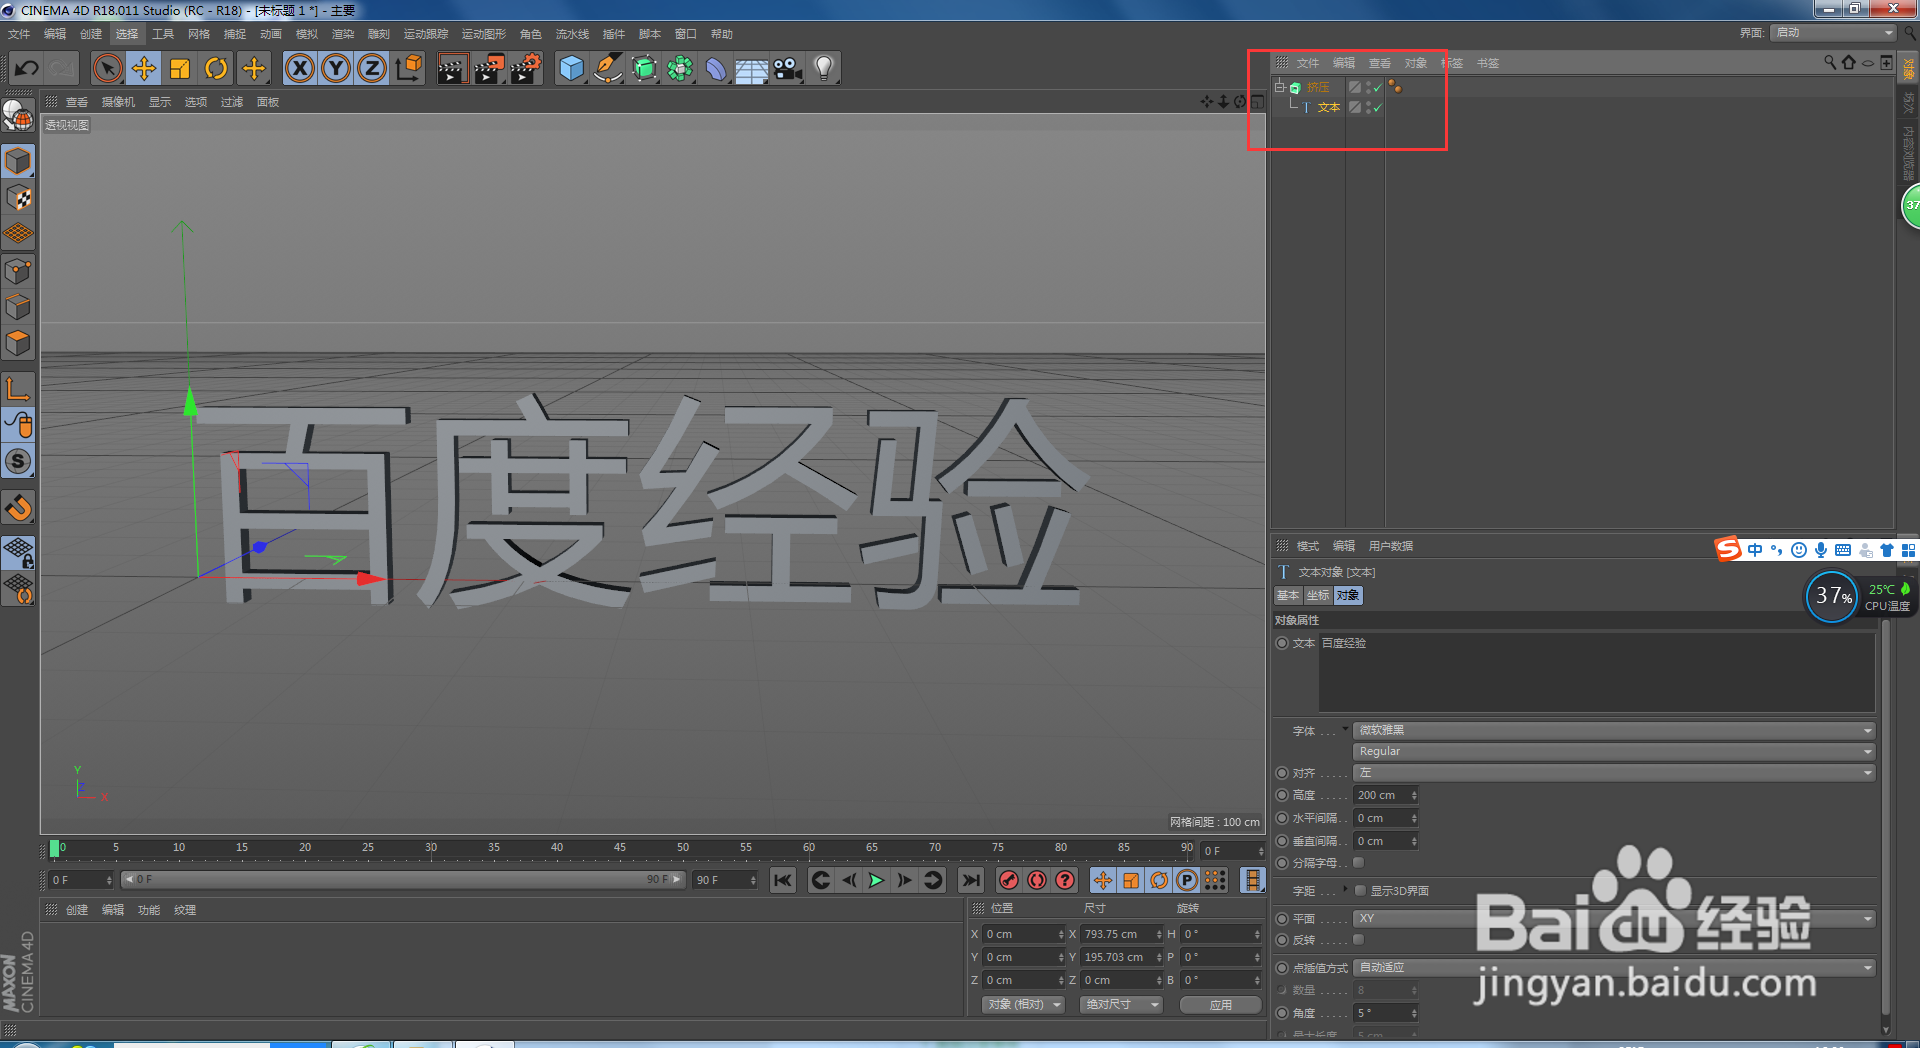
Task: Open 用户数据 menu in attribute manager
Action: click(1391, 546)
